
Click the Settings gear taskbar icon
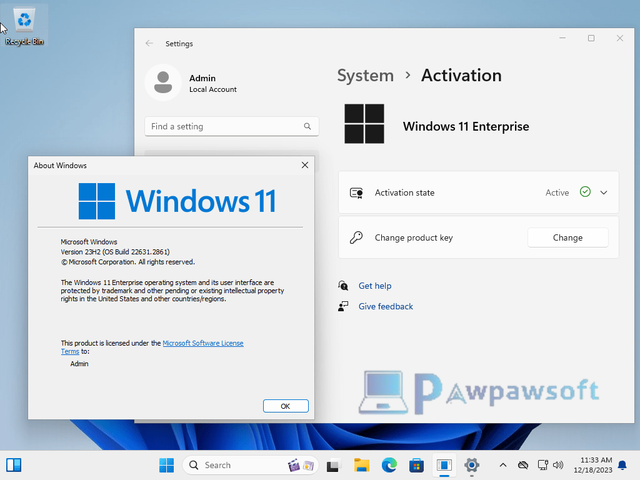tap(471, 465)
